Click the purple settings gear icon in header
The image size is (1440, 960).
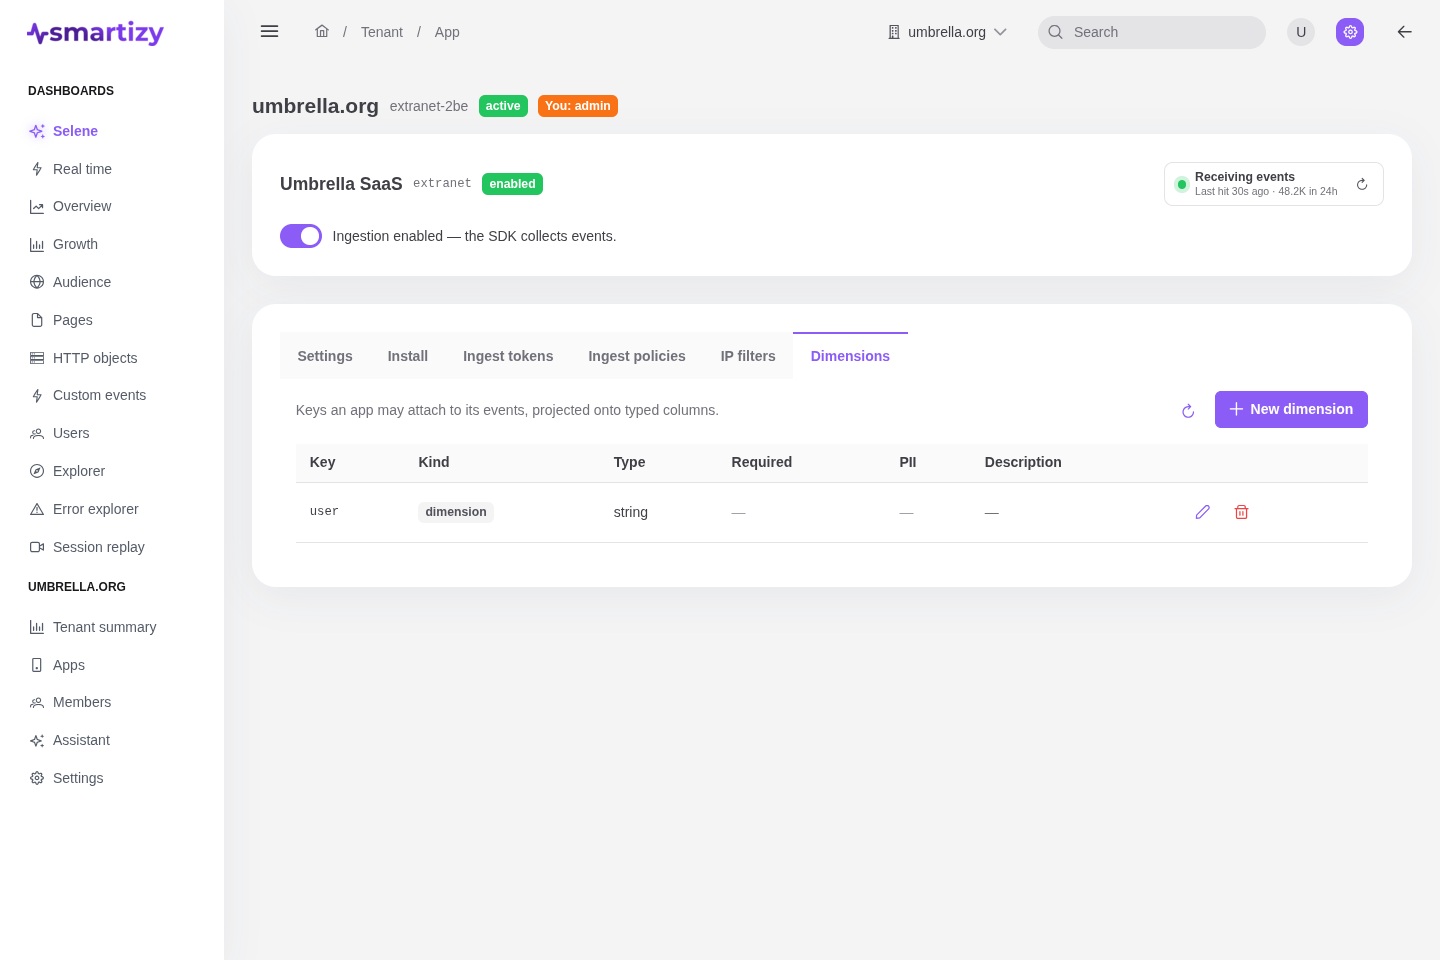(x=1350, y=32)
